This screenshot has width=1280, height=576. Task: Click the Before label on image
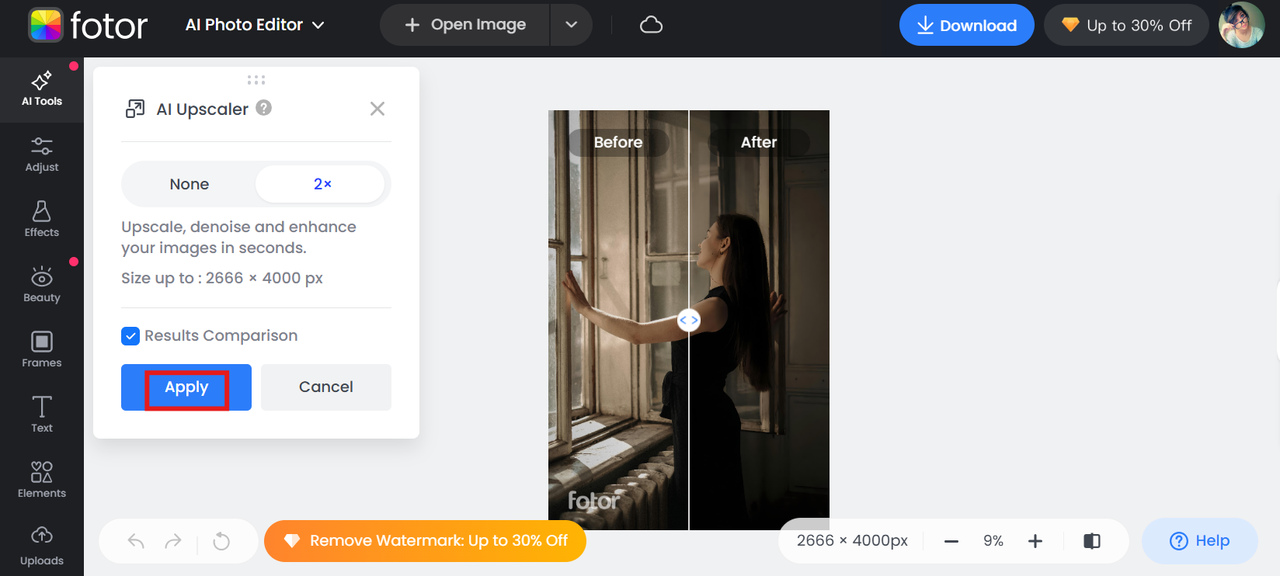point(618,142)
